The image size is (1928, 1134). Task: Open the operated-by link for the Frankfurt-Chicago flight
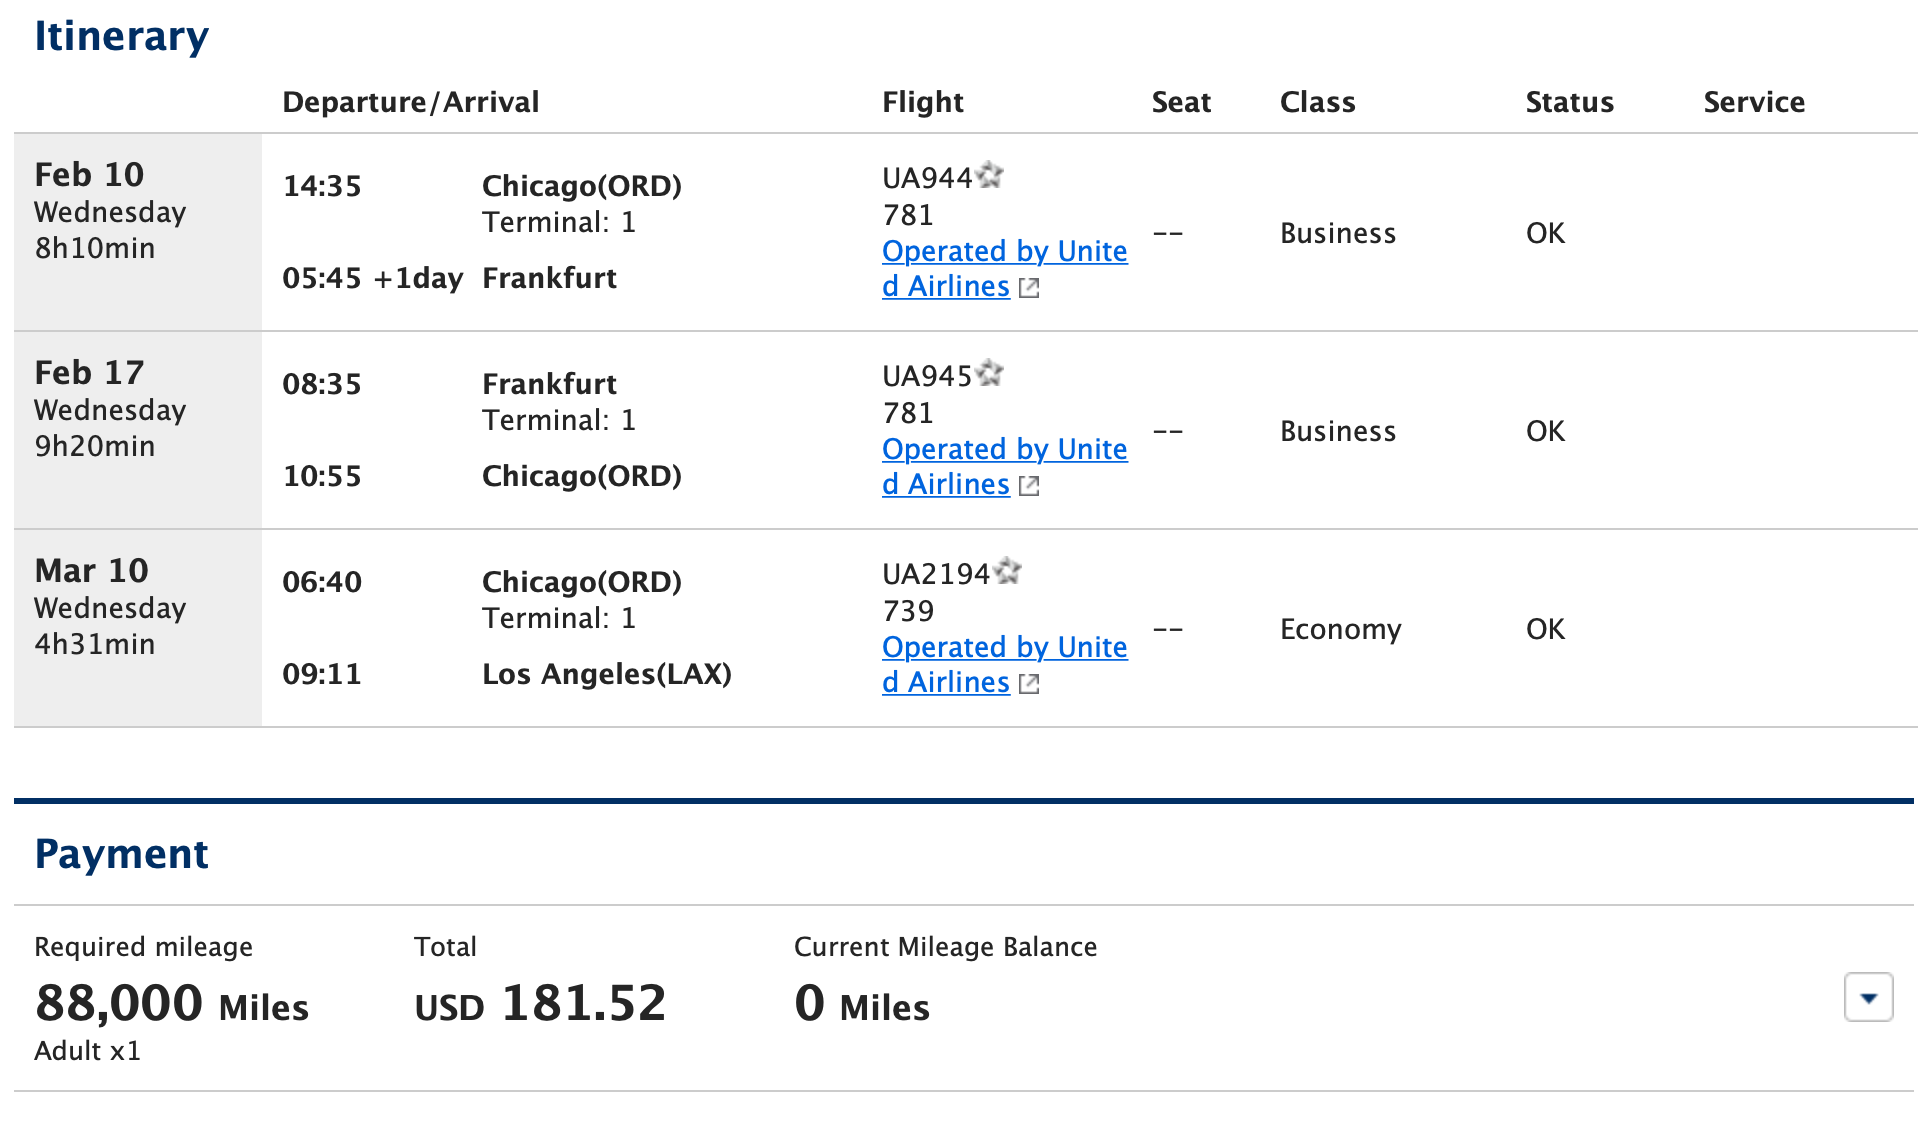(1003, 466)
